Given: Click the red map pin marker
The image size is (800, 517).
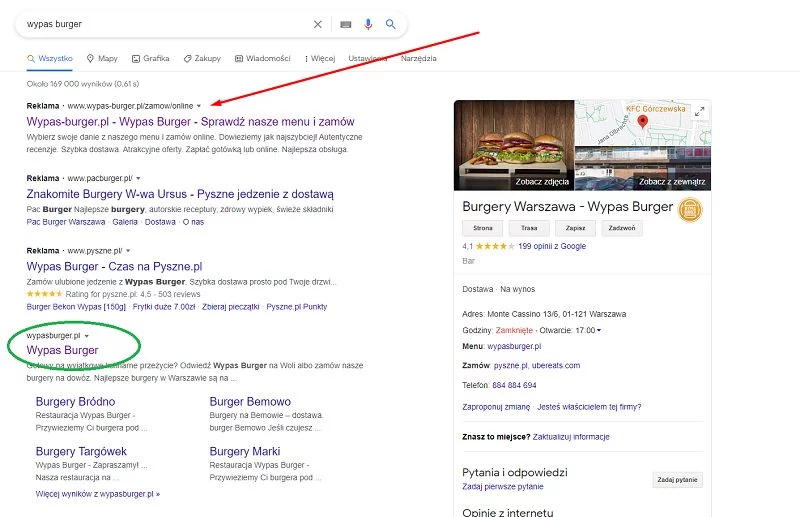Looking at the screenshot, I should [x=643, y=121].
